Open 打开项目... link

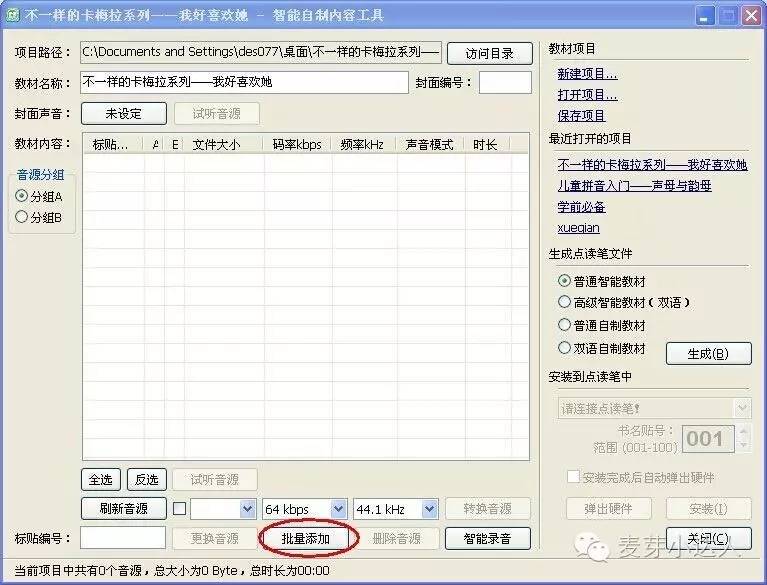pyautogui.click(x=587, y=95)
